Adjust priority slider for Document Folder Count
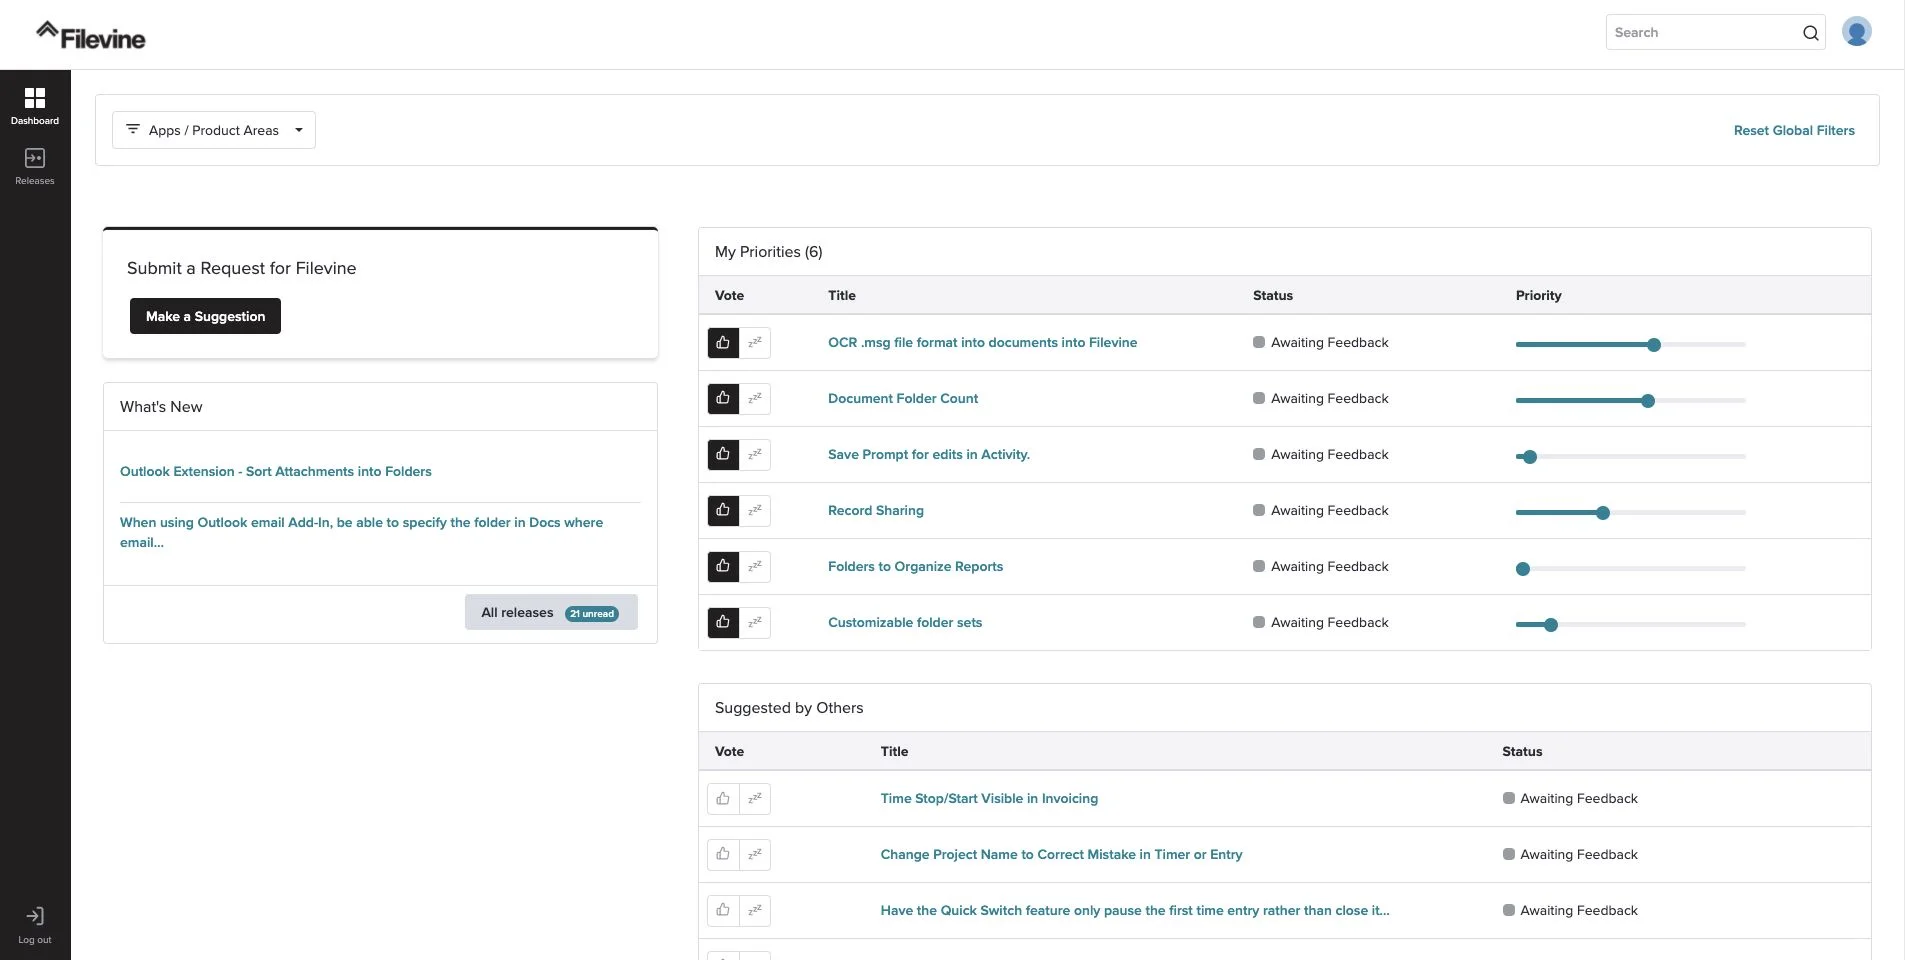 coord(1648,401)
